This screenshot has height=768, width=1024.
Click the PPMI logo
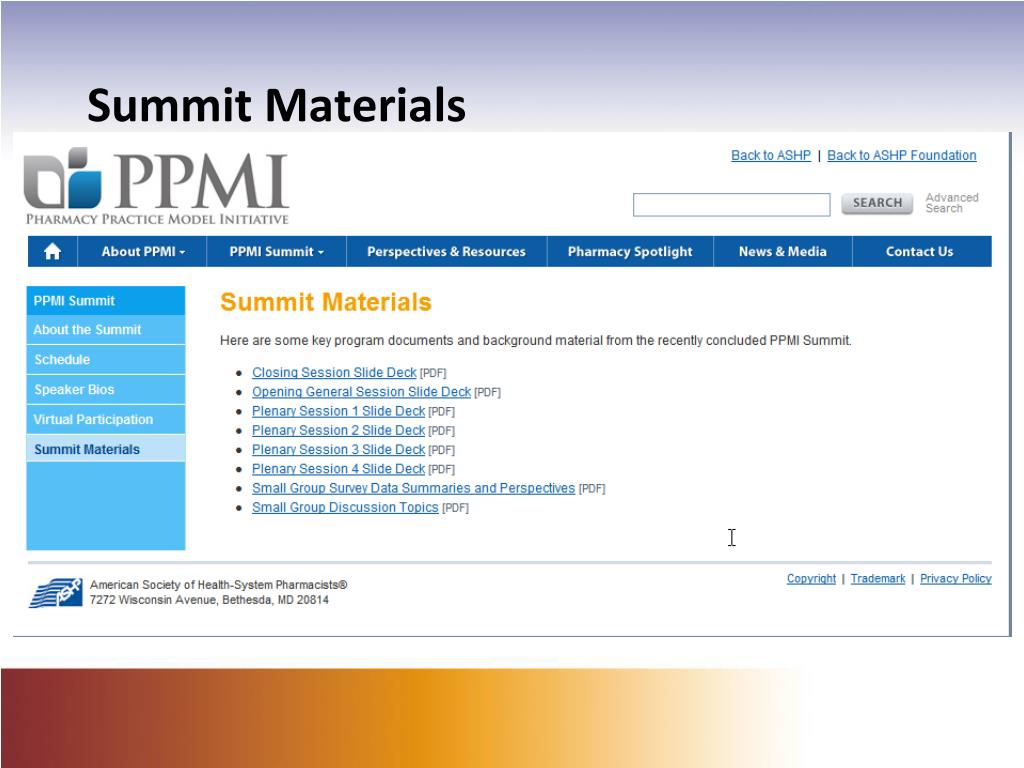(x=156, y=187)
